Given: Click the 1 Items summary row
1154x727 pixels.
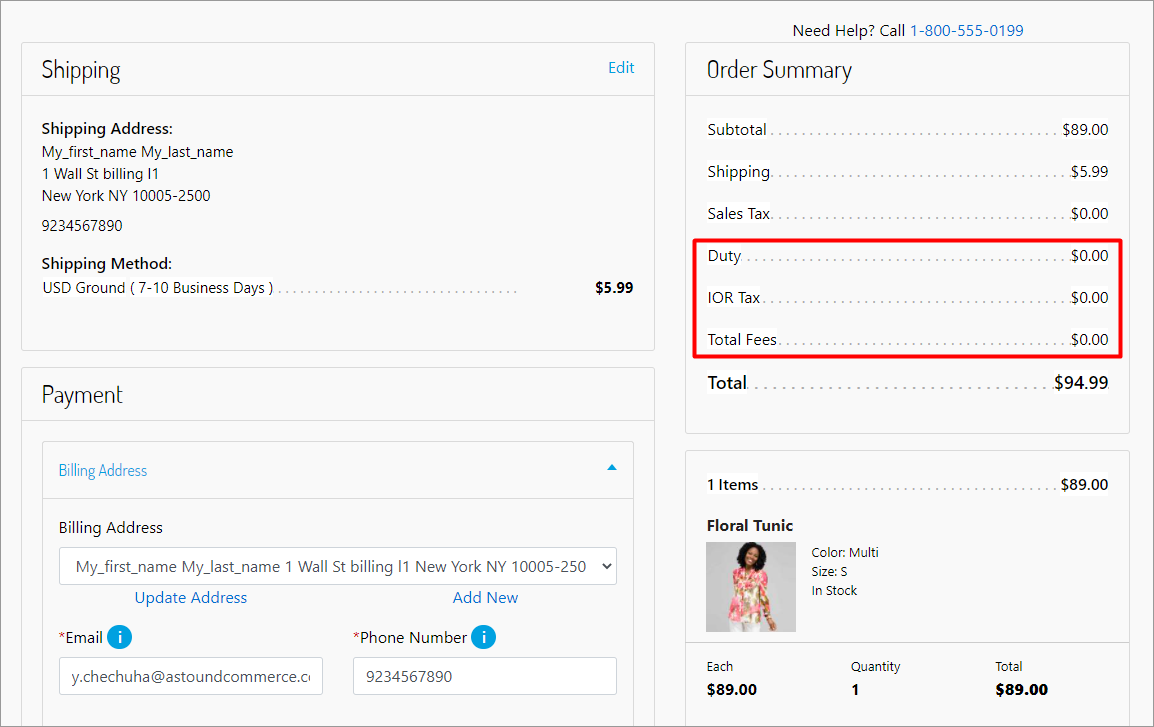Looking at the screenshot, I should coord(907,485).
